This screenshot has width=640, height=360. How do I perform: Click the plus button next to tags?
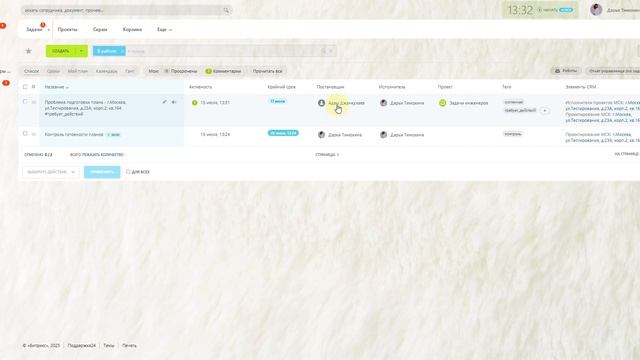pyautogui.click(x=544, y=111)
